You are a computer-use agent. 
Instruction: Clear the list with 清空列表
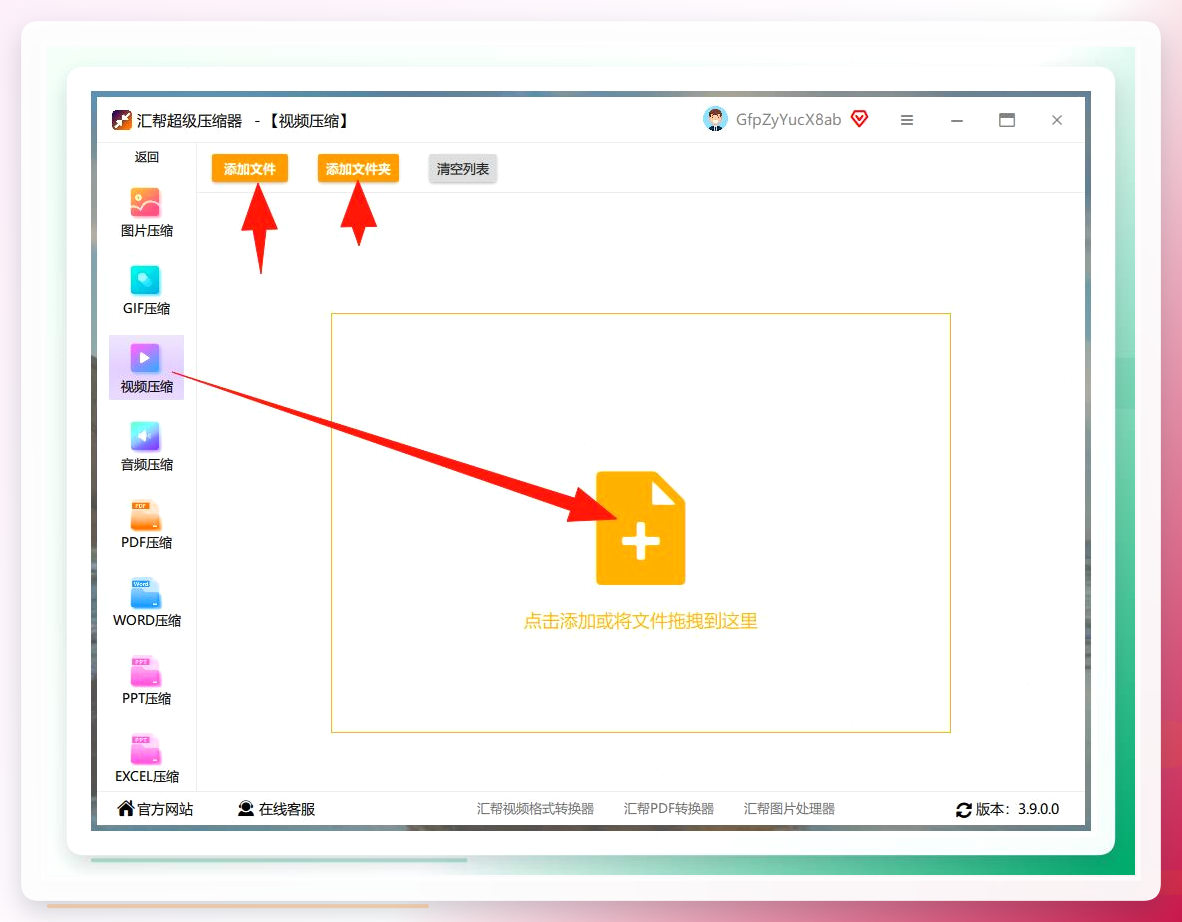(463, 169)
